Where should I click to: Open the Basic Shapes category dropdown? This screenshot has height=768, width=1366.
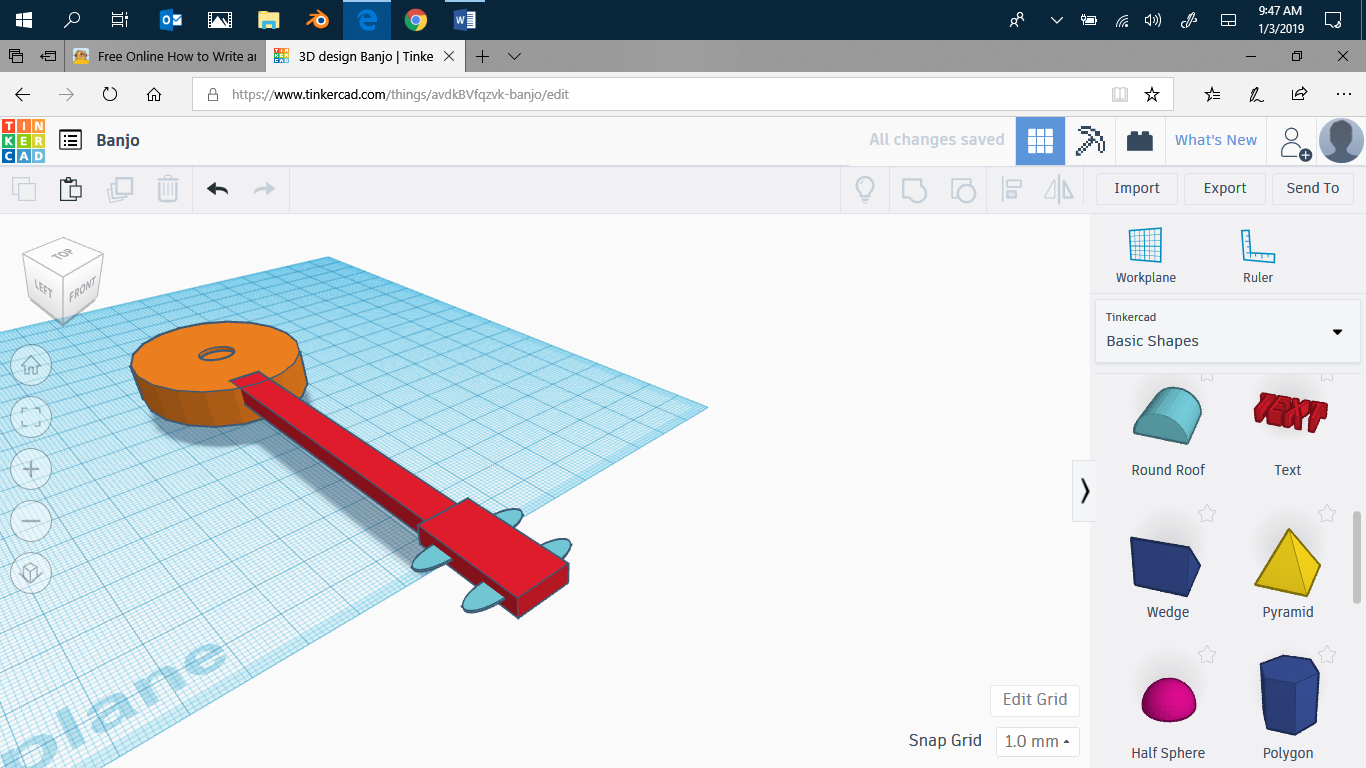click(1228, 331)
